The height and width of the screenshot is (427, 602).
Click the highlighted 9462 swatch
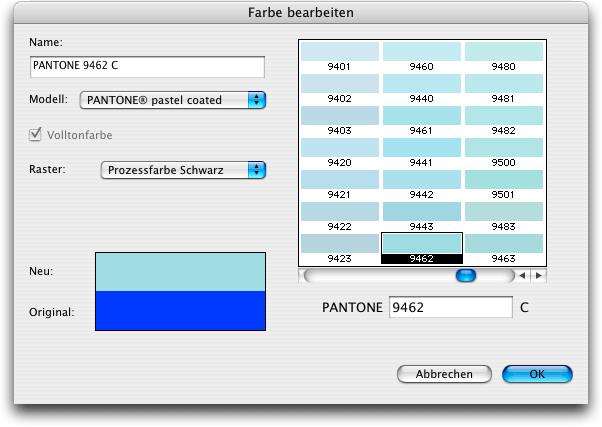422,248
